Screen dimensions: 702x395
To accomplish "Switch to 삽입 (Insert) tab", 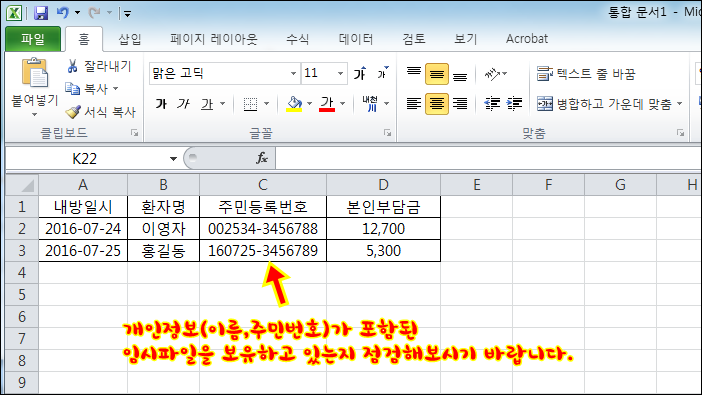I will coord(130,39).
